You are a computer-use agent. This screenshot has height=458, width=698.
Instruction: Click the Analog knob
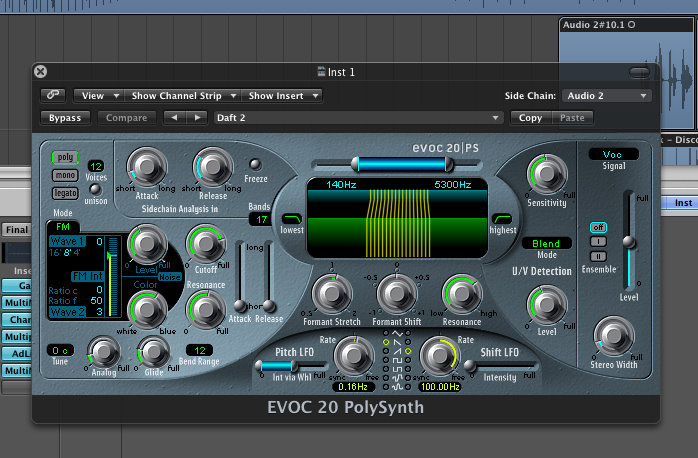click(x=104, y=352)
